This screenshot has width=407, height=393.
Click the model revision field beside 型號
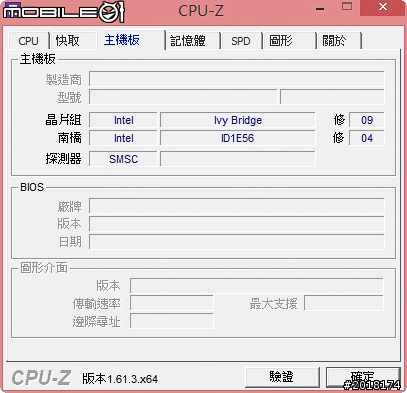click(x=332, y=97)
